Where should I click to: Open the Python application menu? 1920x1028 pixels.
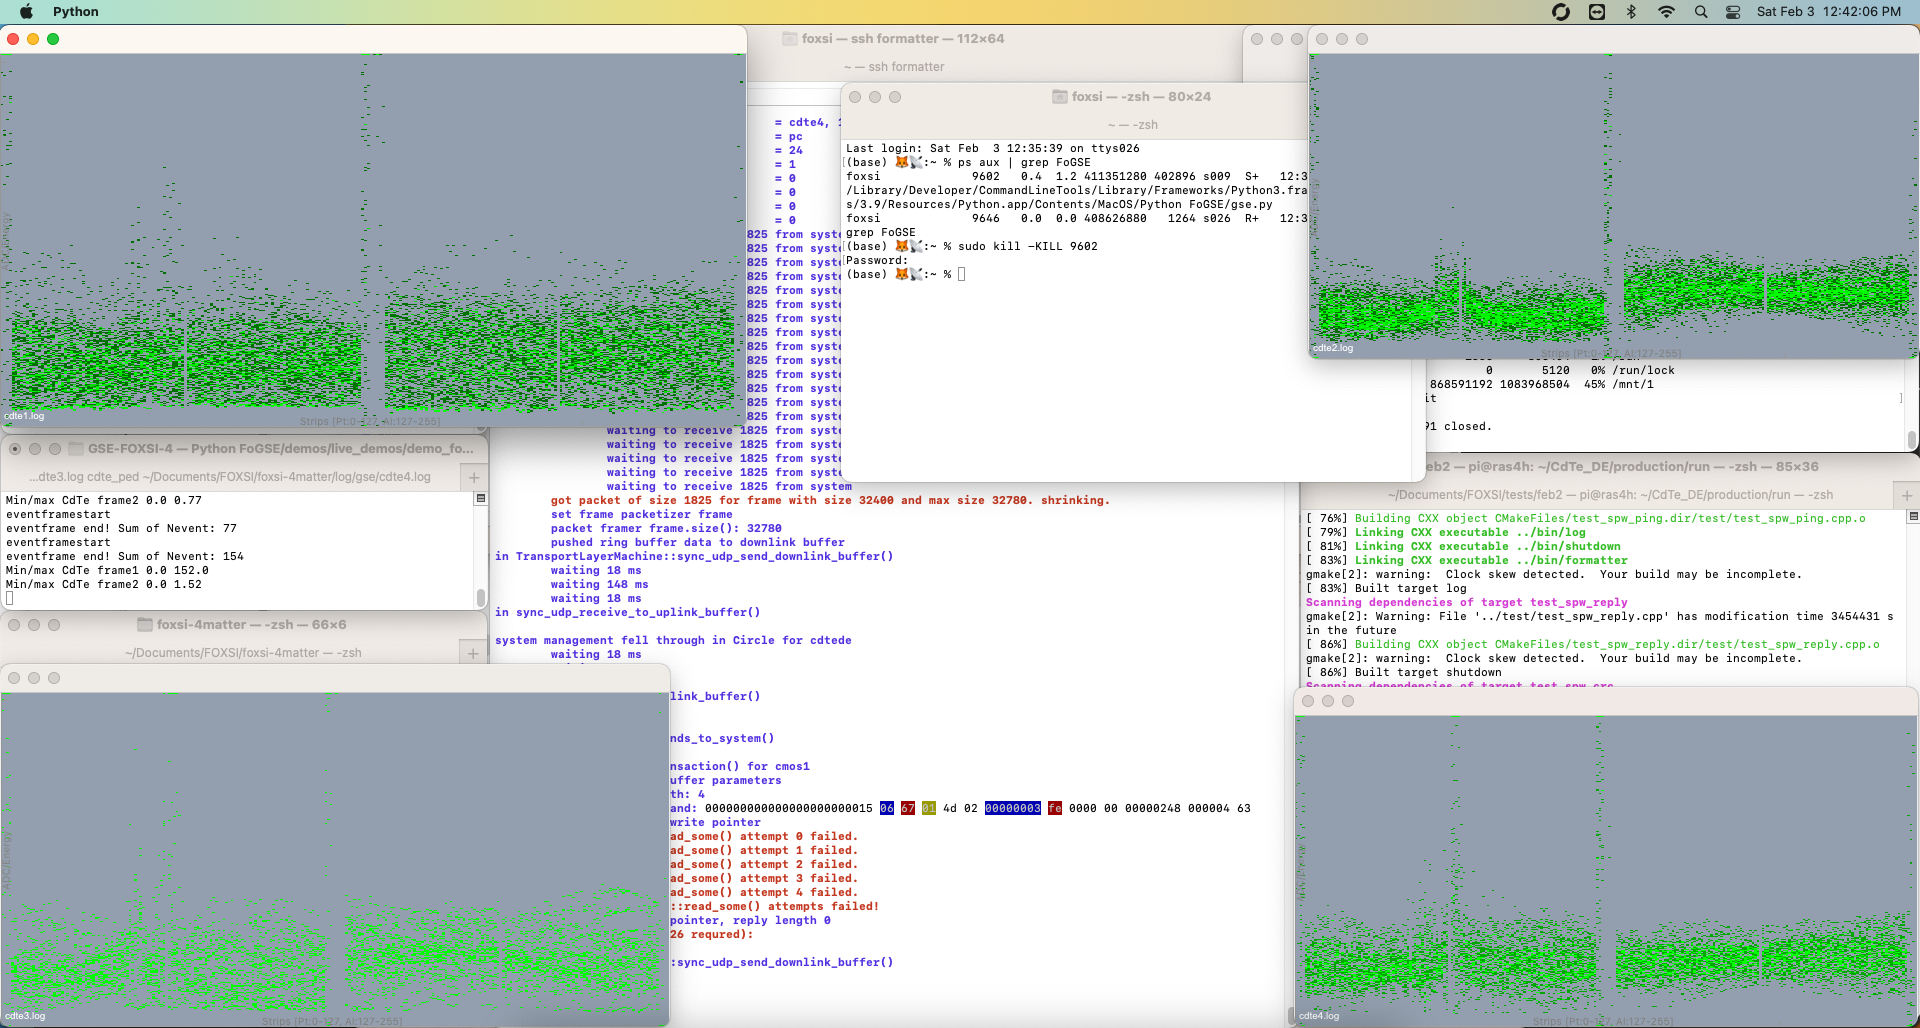[75, 12]
